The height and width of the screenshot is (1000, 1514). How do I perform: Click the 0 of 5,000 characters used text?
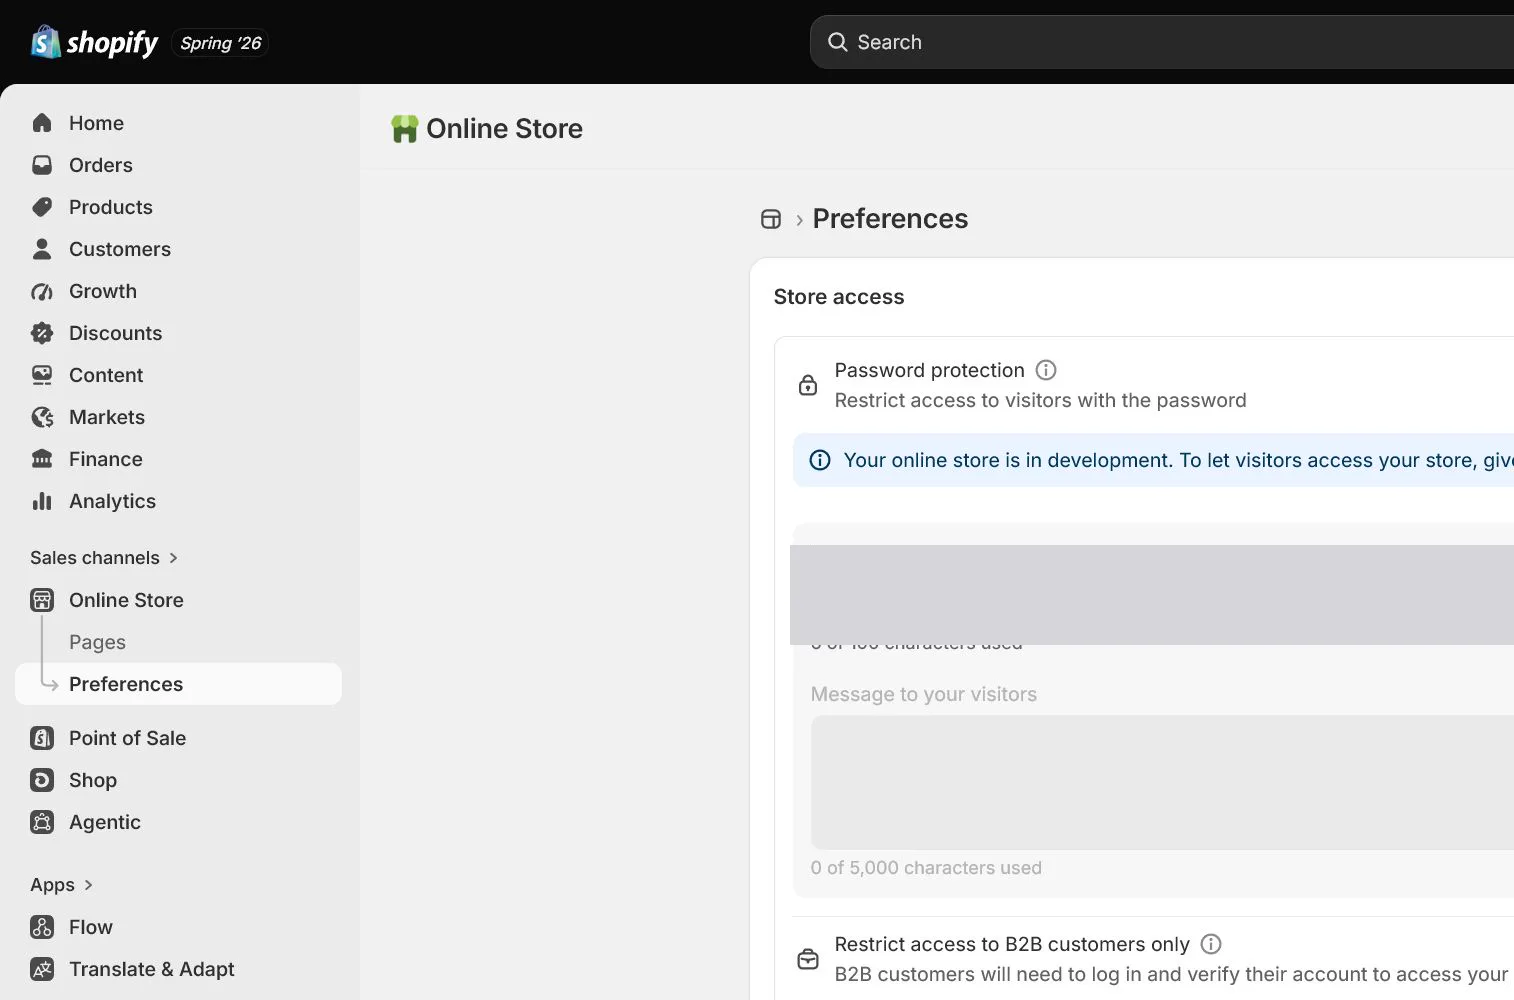pos(926,868)
